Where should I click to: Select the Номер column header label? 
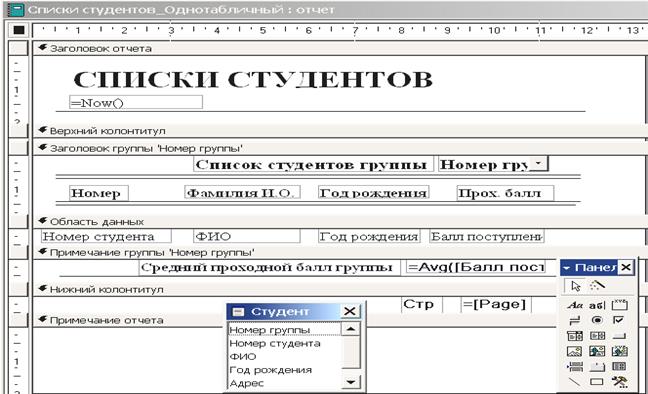pyautogui.click(x=99, y=193)
